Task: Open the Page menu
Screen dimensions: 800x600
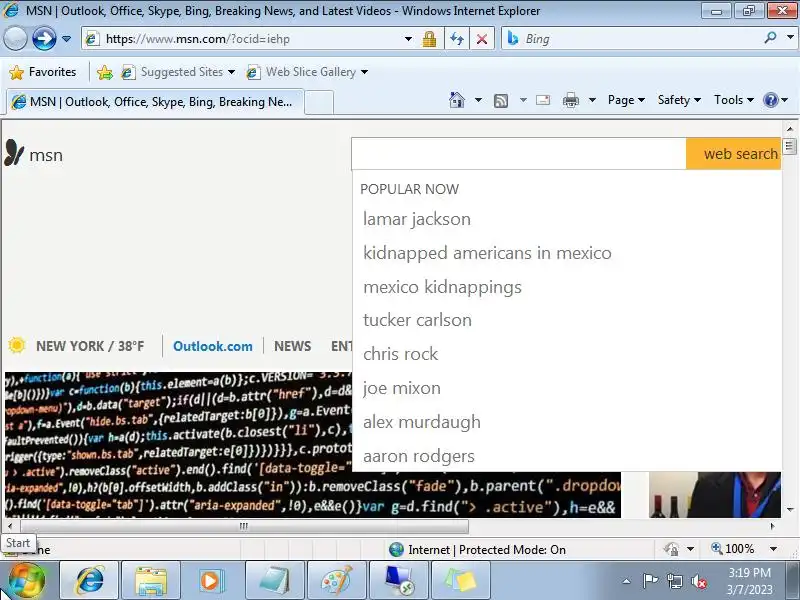Action: (626, 100)
